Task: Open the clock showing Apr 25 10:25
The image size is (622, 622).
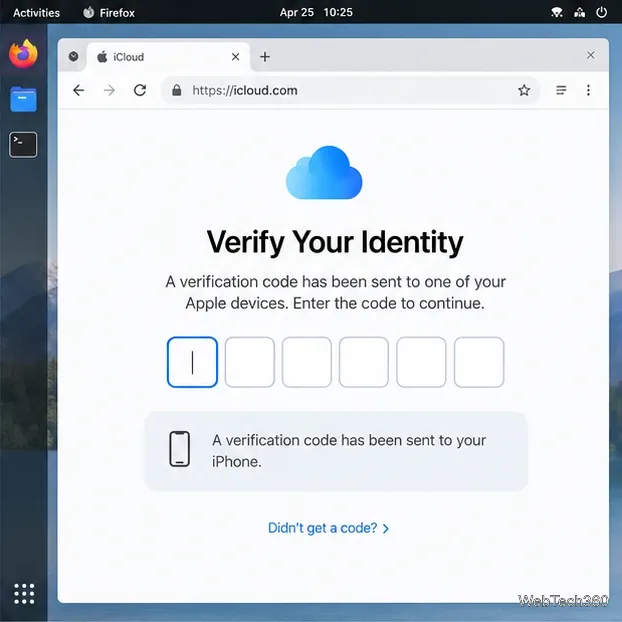Action: coord(316,12)
